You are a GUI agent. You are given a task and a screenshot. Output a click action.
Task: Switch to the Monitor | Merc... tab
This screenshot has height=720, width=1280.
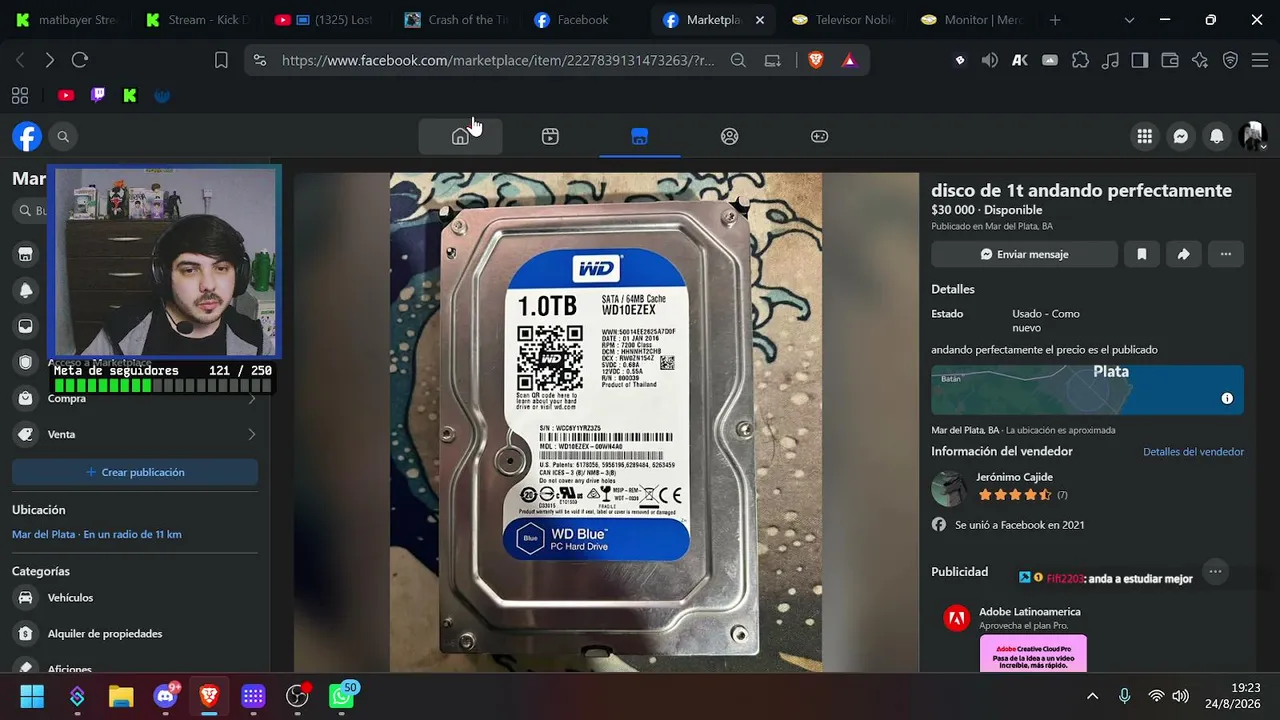click(971, 20)
